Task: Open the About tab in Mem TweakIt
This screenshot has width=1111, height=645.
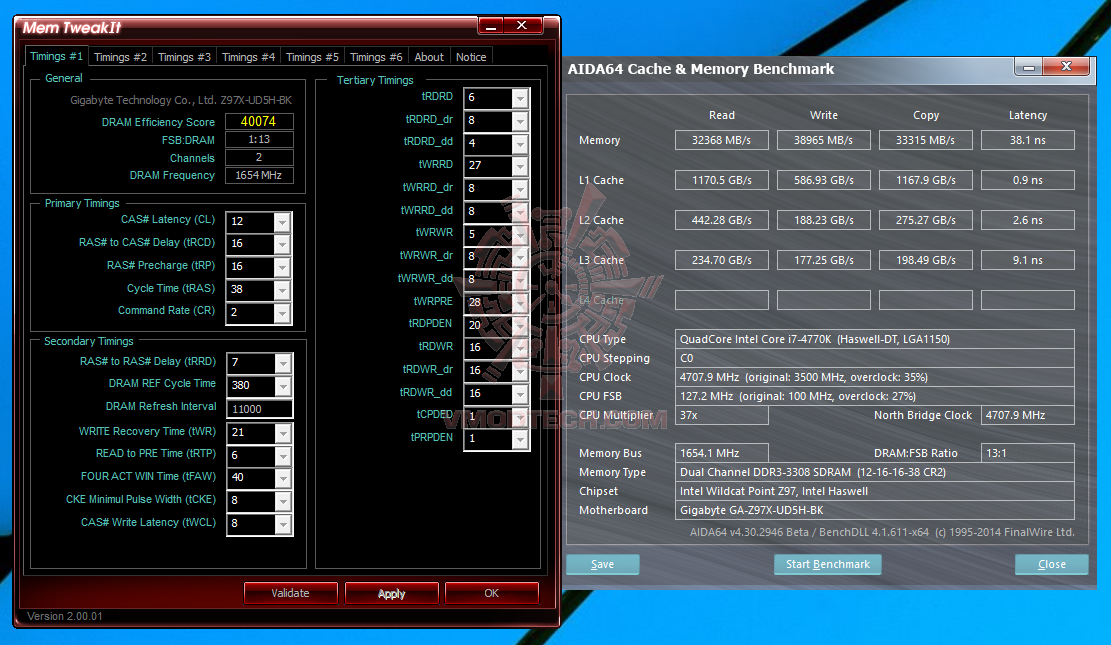Action: tap(429, 57)
